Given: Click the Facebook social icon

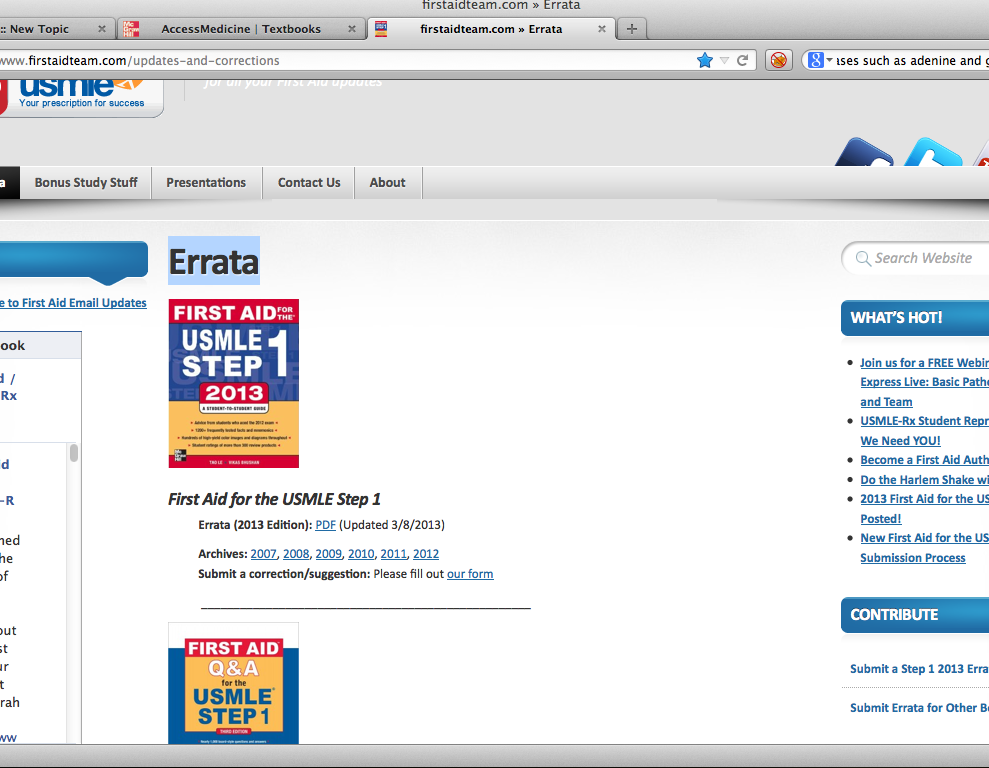Looking at the screenshot, I should click(x=863, y=153).
